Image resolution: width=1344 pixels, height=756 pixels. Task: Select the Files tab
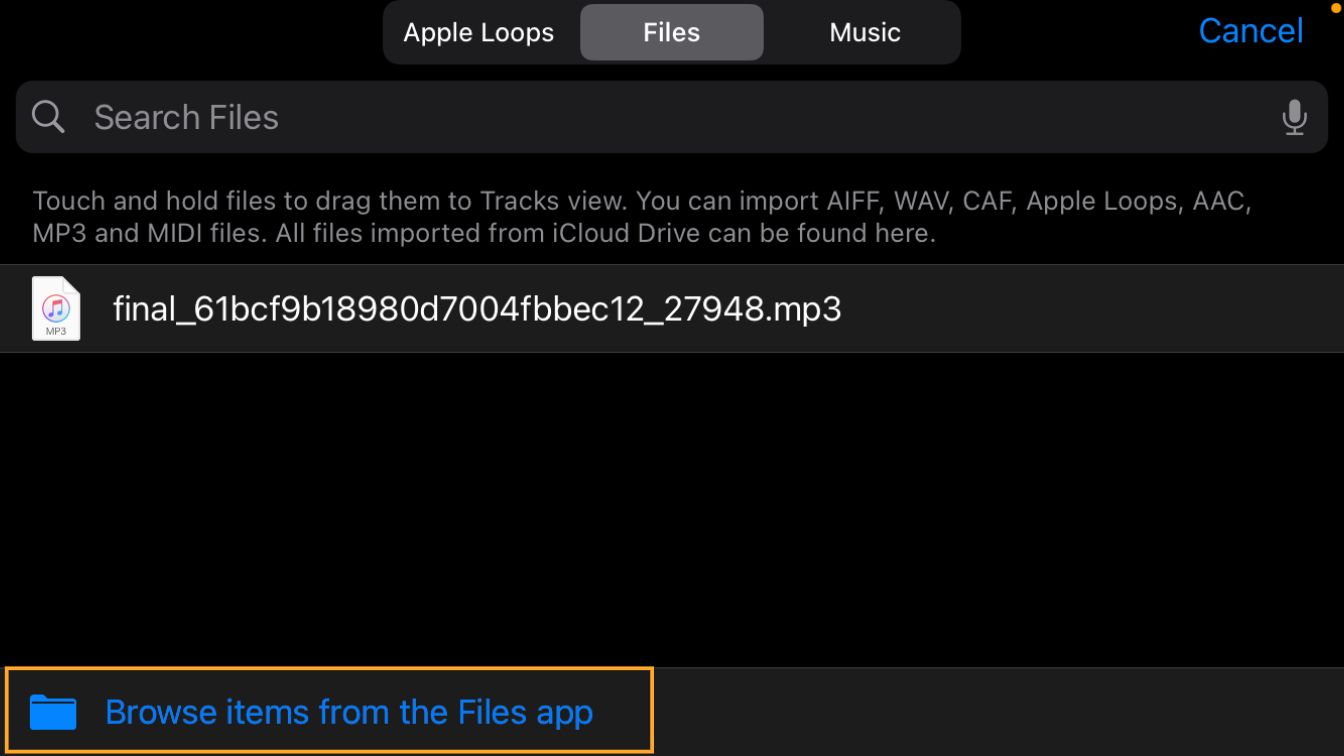click(671, 32)
